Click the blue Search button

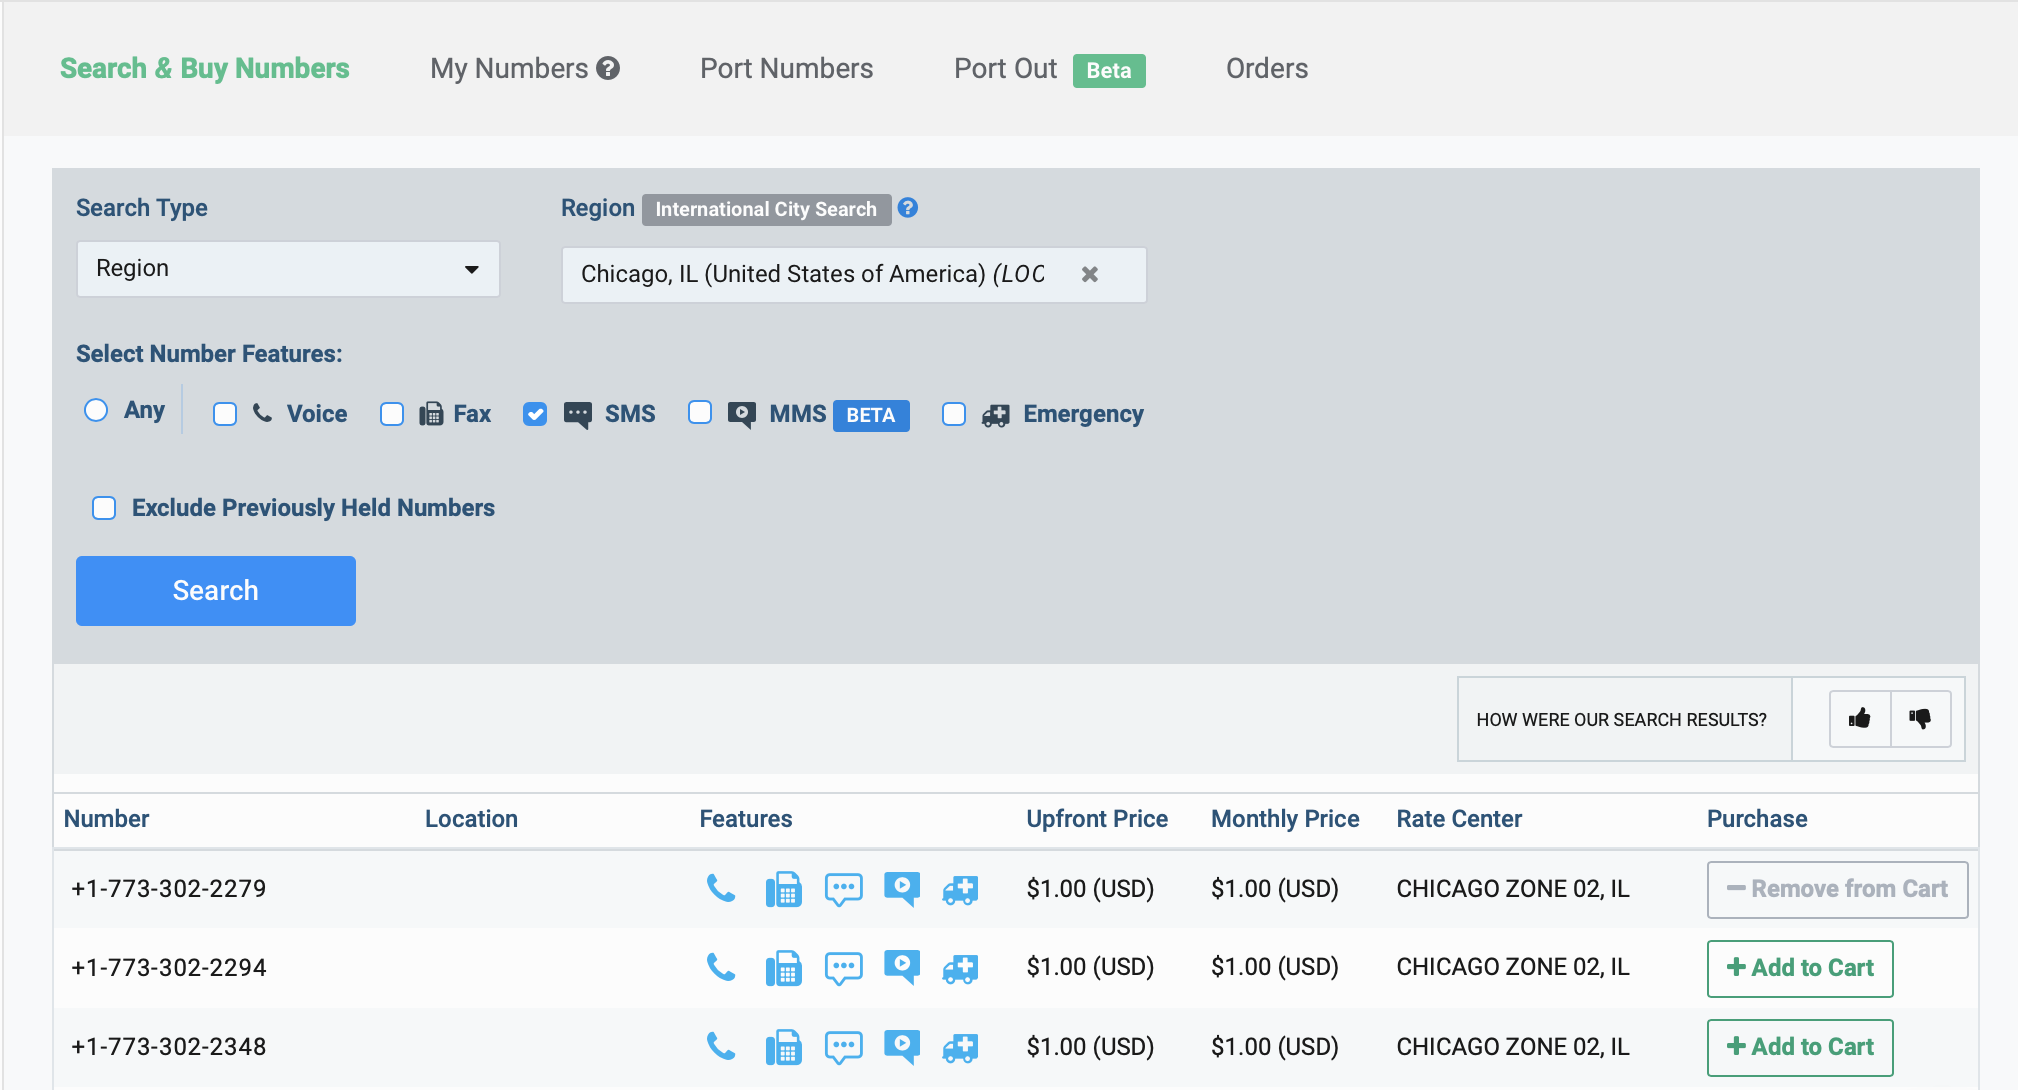point(216,591)
